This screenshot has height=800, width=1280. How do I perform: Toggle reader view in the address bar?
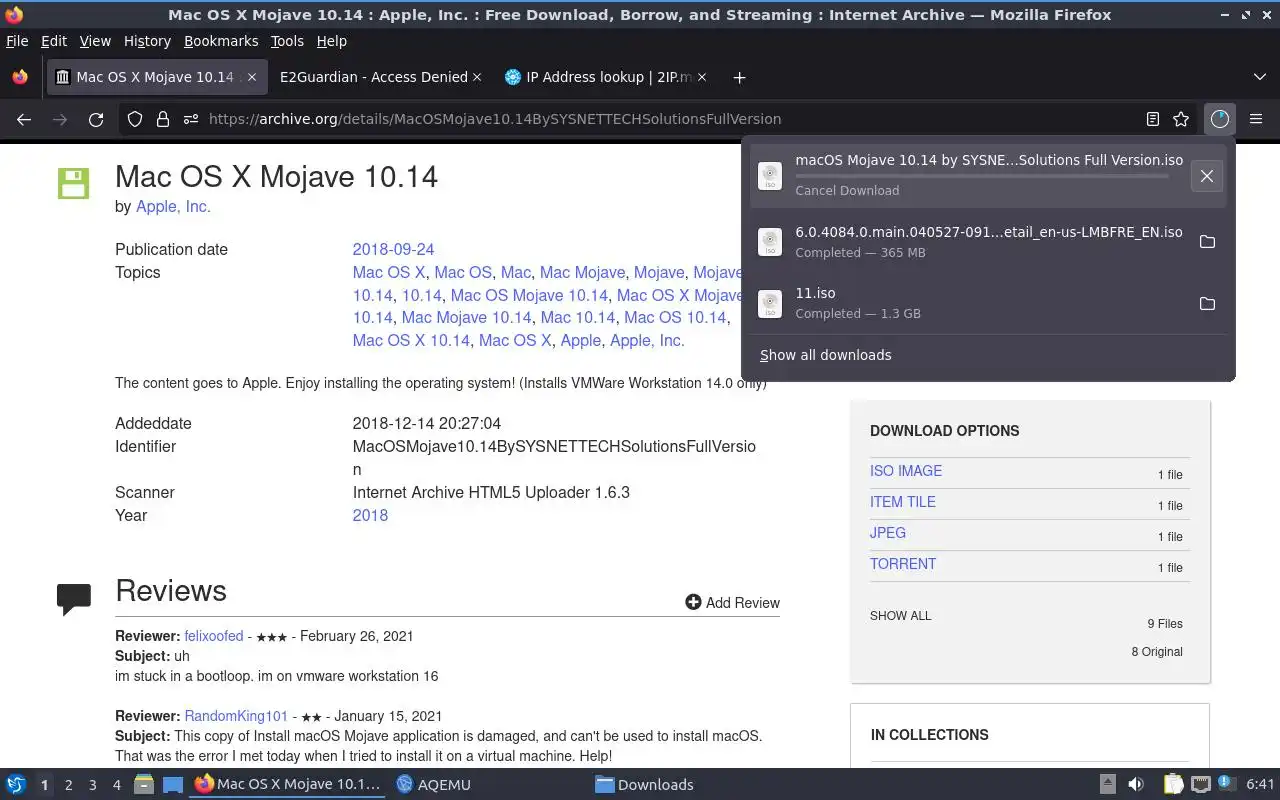[1153, 119]
